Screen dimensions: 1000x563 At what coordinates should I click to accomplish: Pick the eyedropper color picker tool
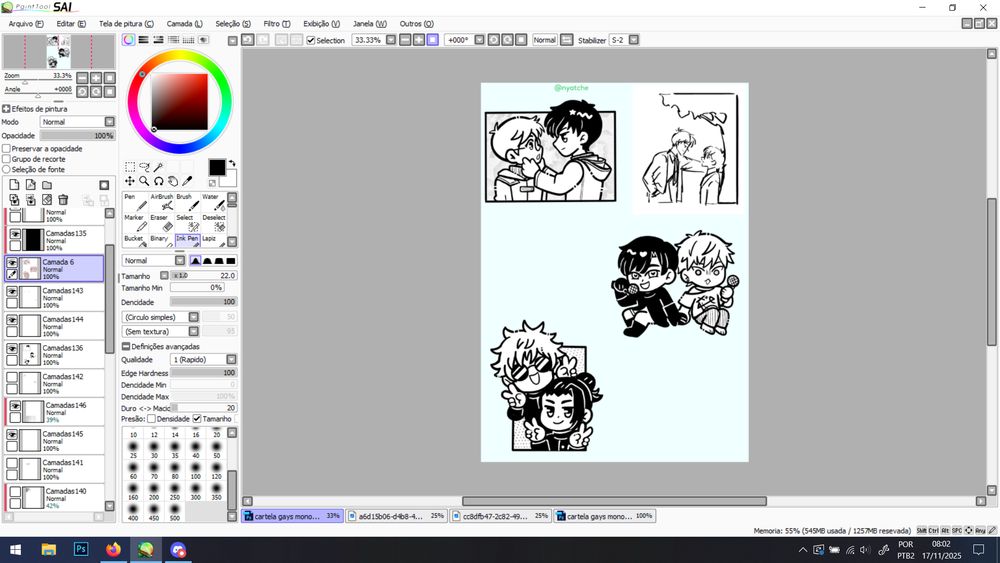187,181
